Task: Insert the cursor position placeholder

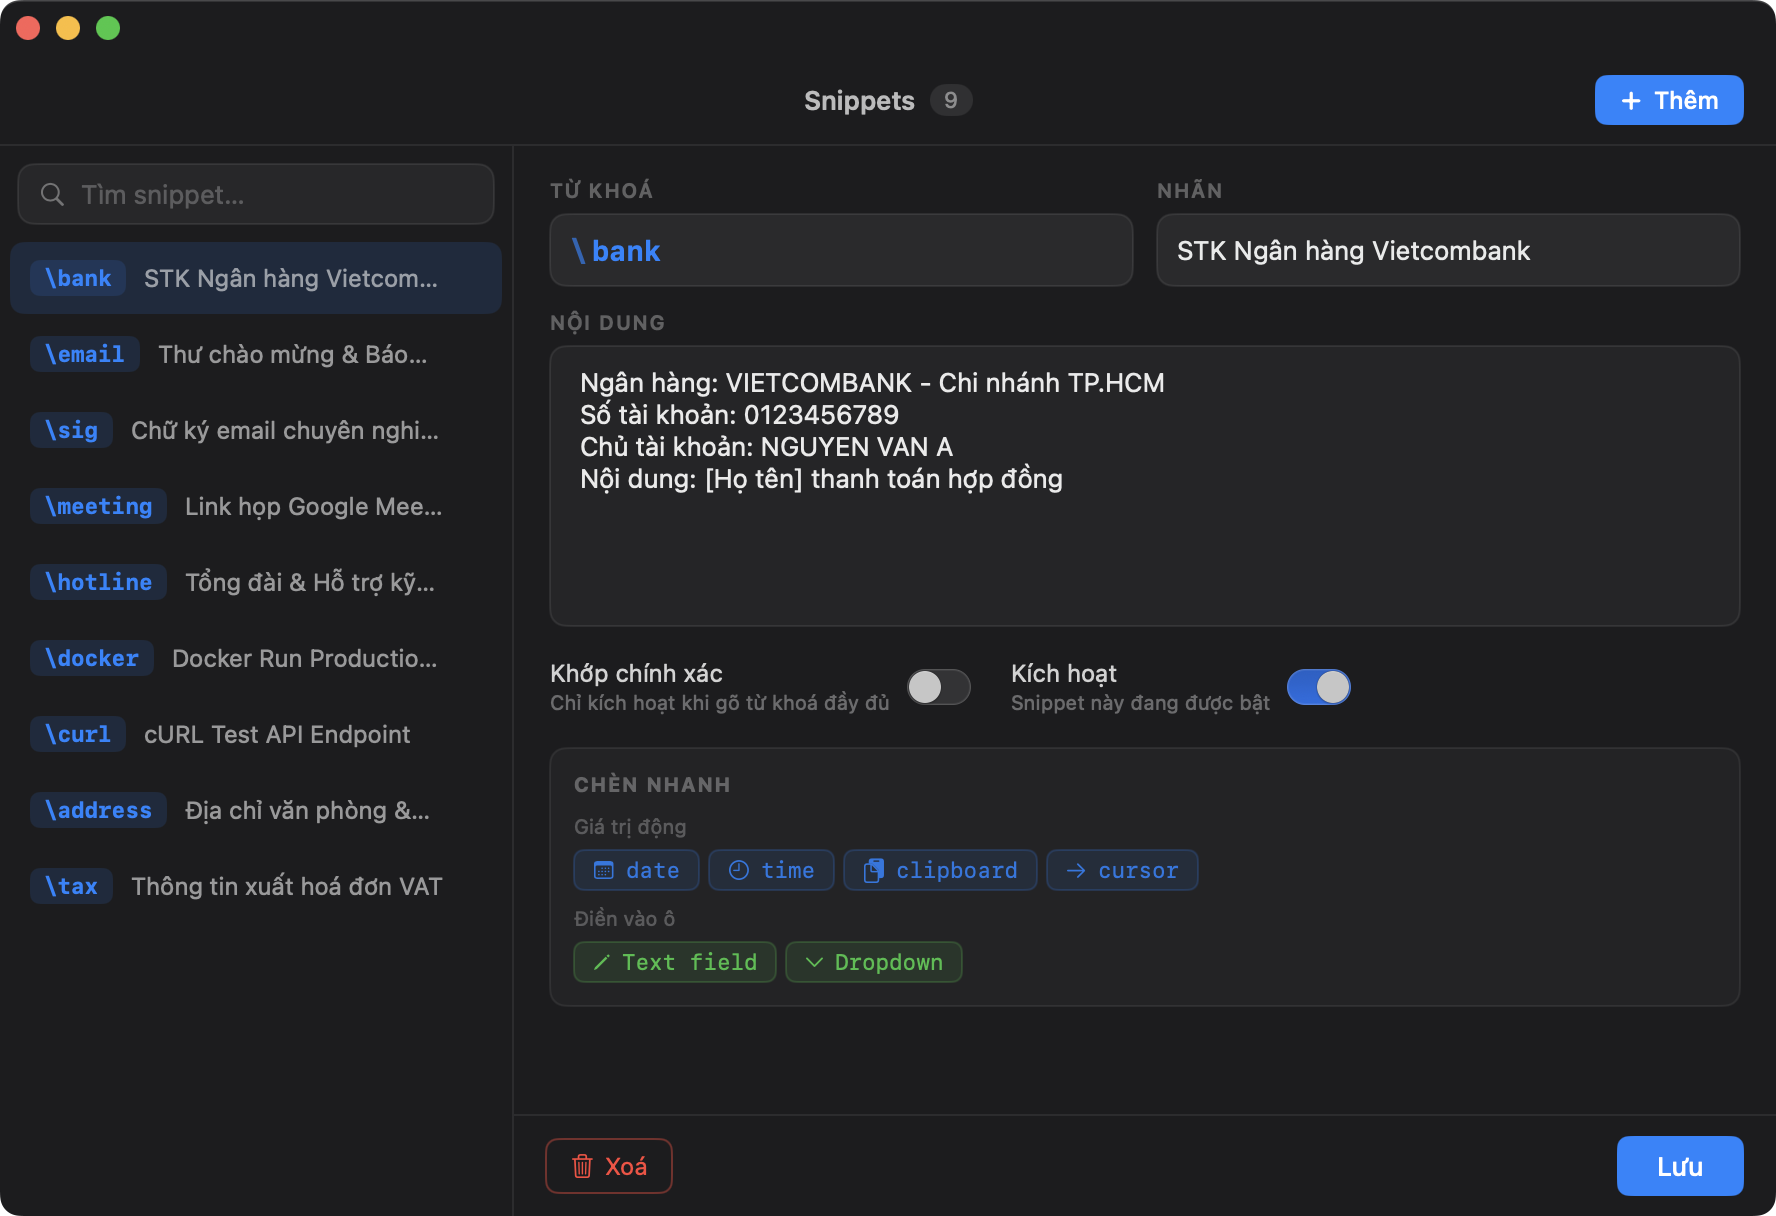Action: click(1122, 870)
